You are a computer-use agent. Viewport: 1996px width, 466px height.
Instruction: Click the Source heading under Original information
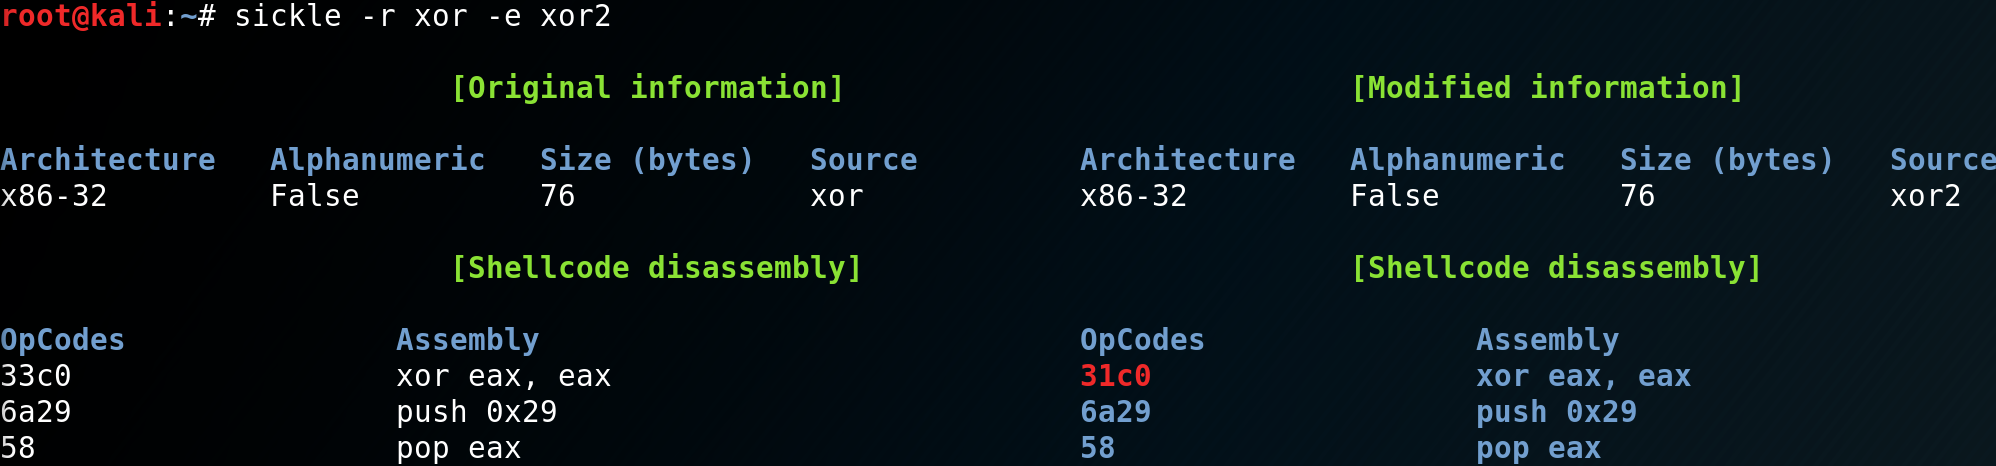tap(863, 160)
